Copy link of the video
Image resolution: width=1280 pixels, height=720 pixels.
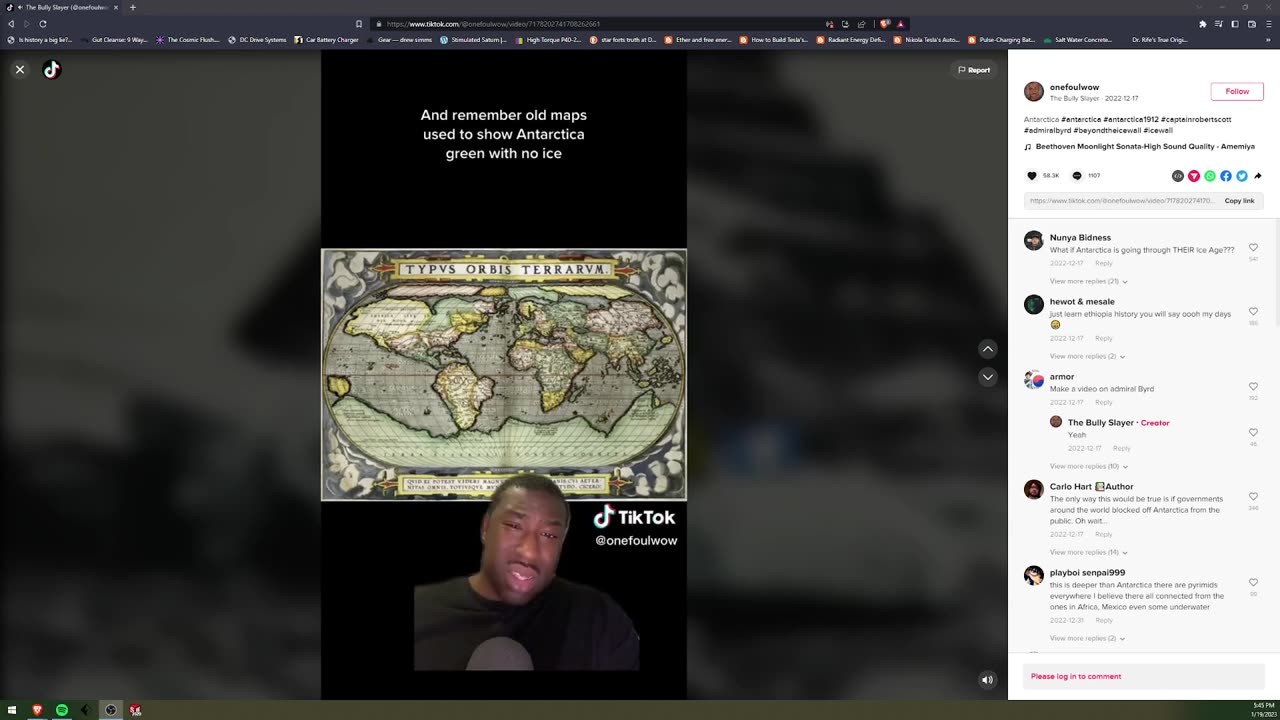[1239, 201]
